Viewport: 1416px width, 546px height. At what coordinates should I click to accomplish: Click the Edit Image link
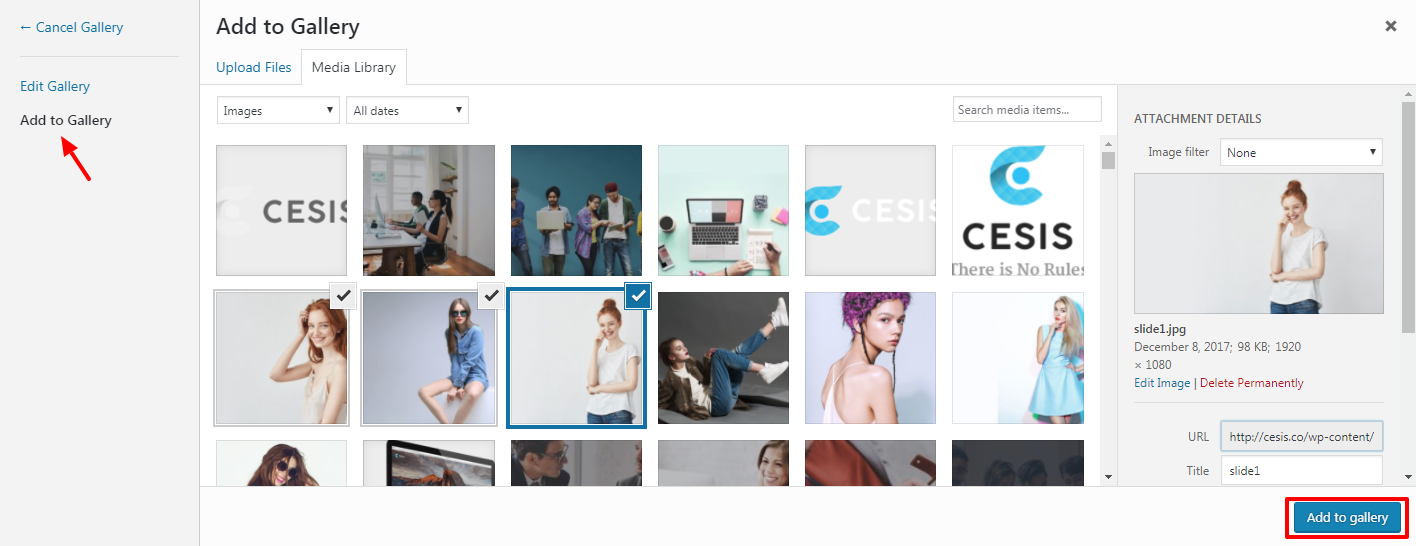pos(1162,383)
